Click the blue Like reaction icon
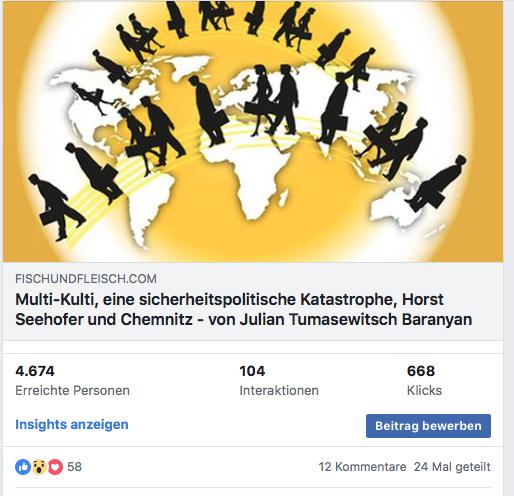 (23, 467)
